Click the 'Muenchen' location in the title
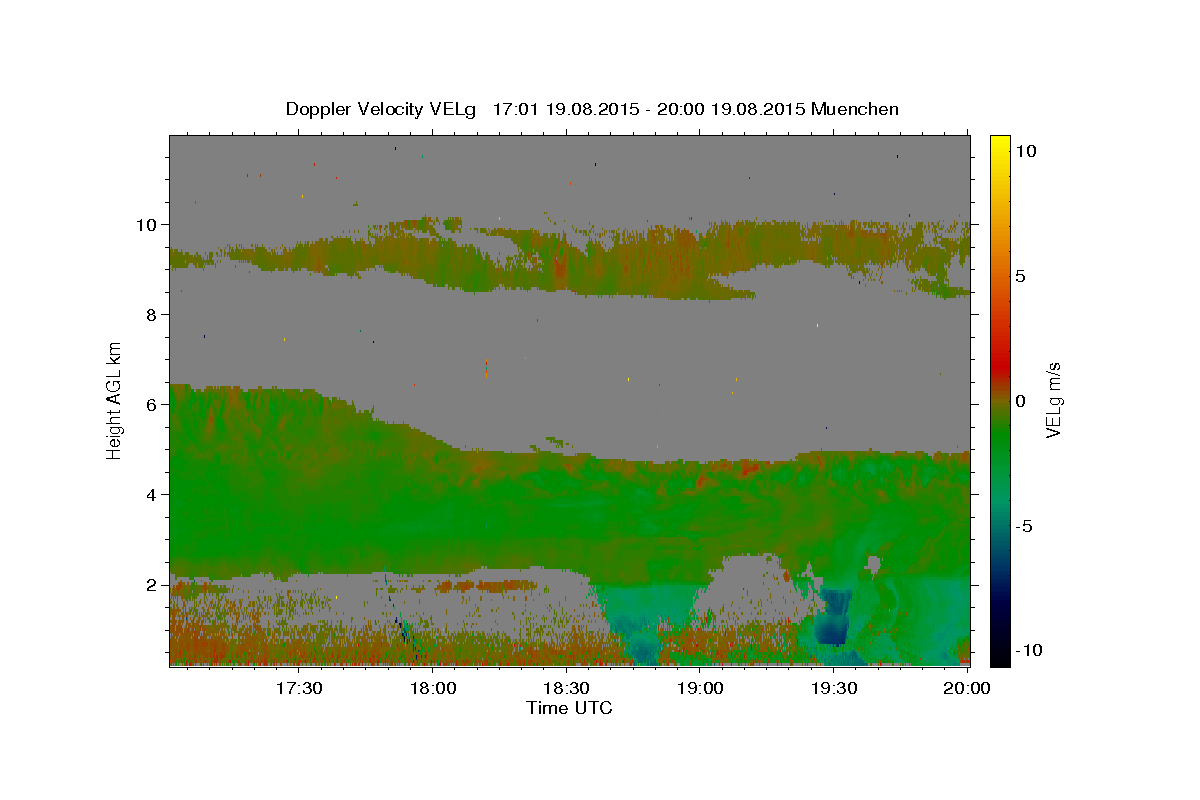The height and width of the screenshot is (800, 1200). click(x=855, y=109)
